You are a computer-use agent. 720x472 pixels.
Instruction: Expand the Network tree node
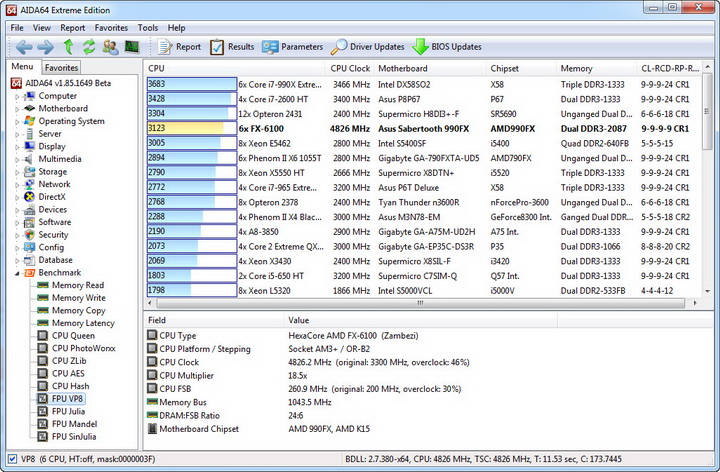[x=17, y=185]
